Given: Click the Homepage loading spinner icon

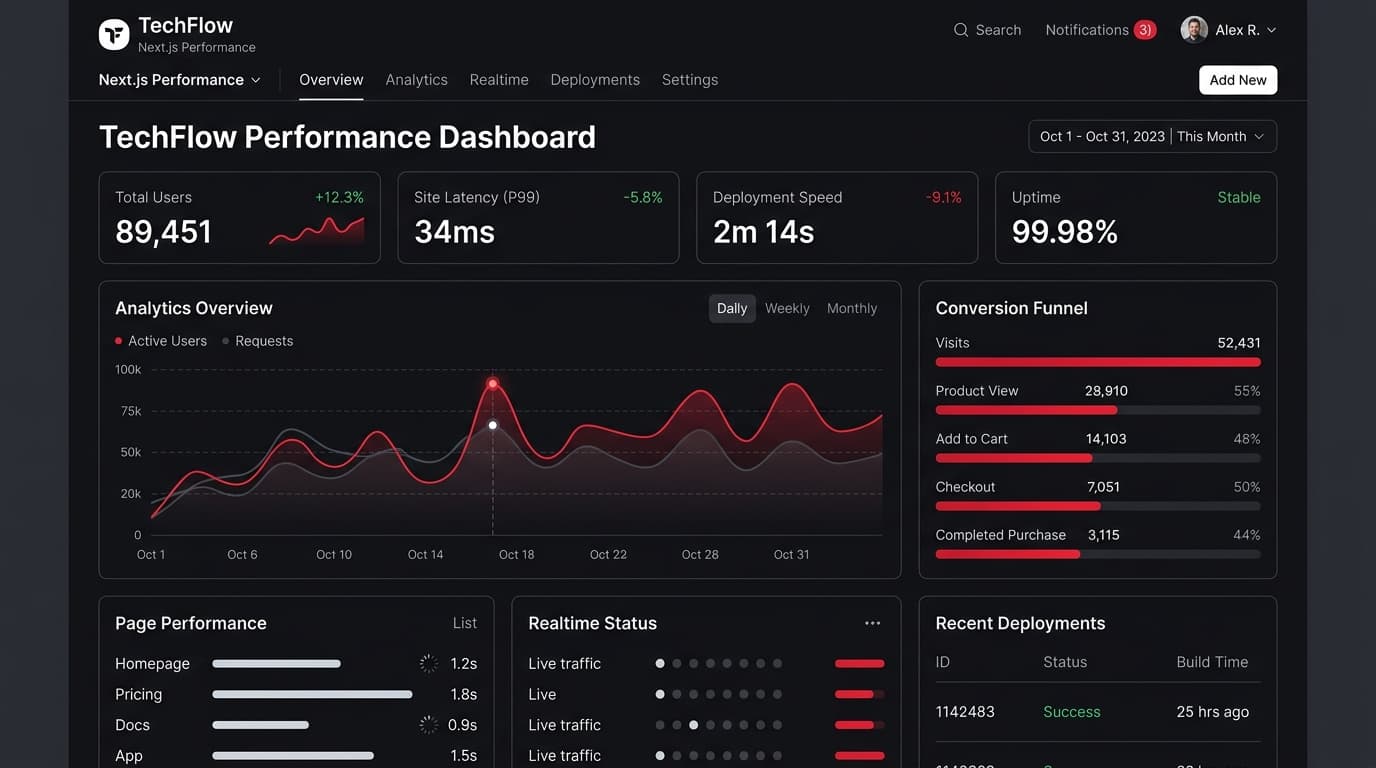Looking at the screenshot, I should tap(429, 663).
